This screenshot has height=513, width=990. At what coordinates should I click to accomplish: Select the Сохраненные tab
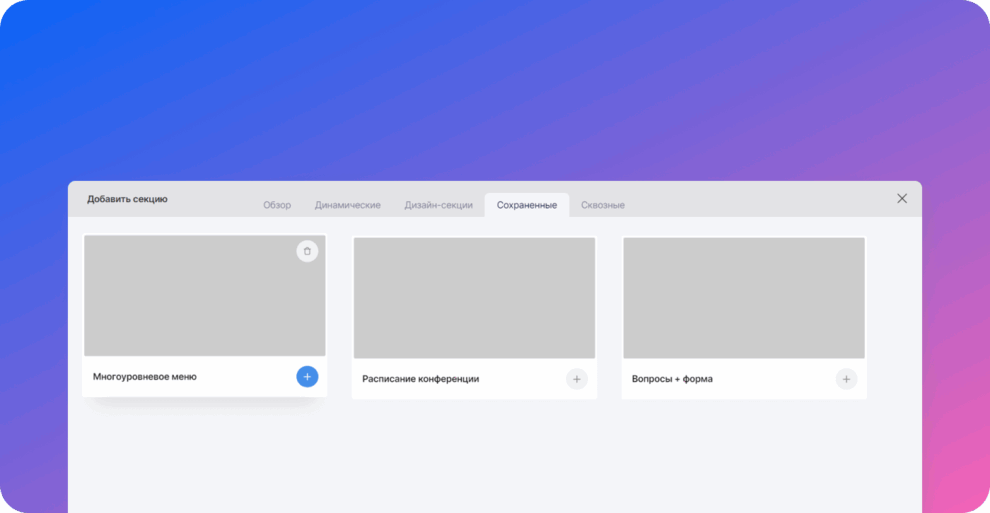[527, 205]
